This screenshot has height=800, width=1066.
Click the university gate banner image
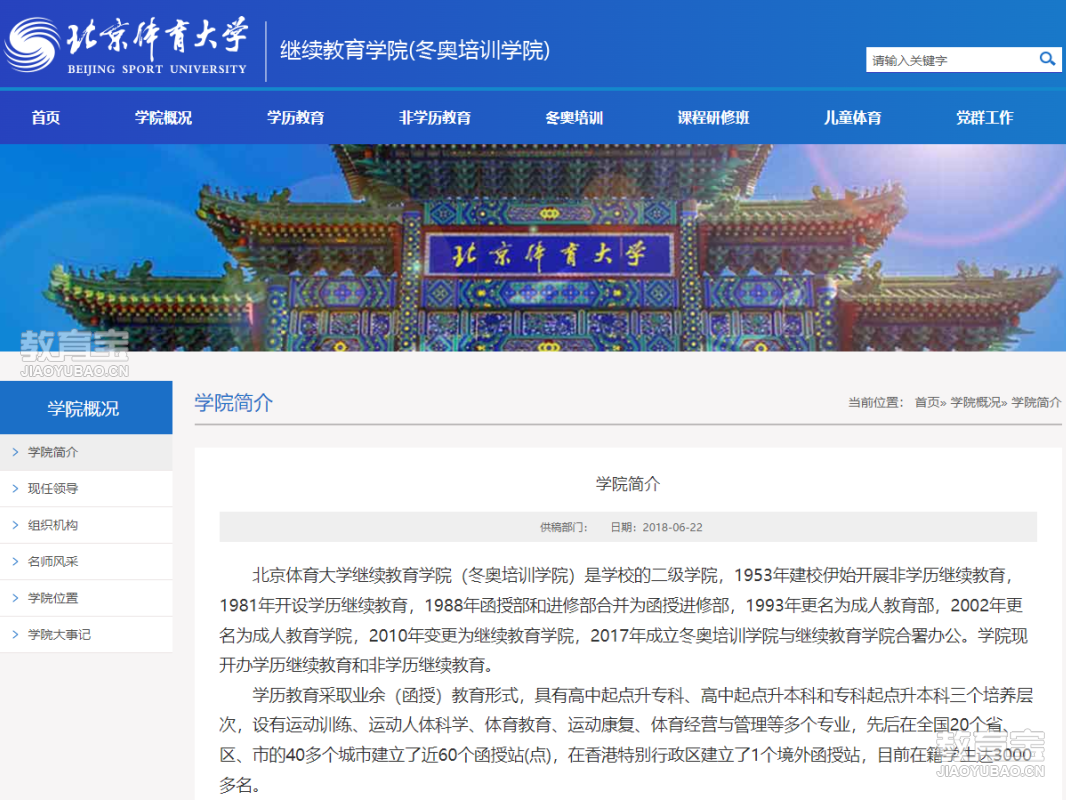tap(533, 247)
